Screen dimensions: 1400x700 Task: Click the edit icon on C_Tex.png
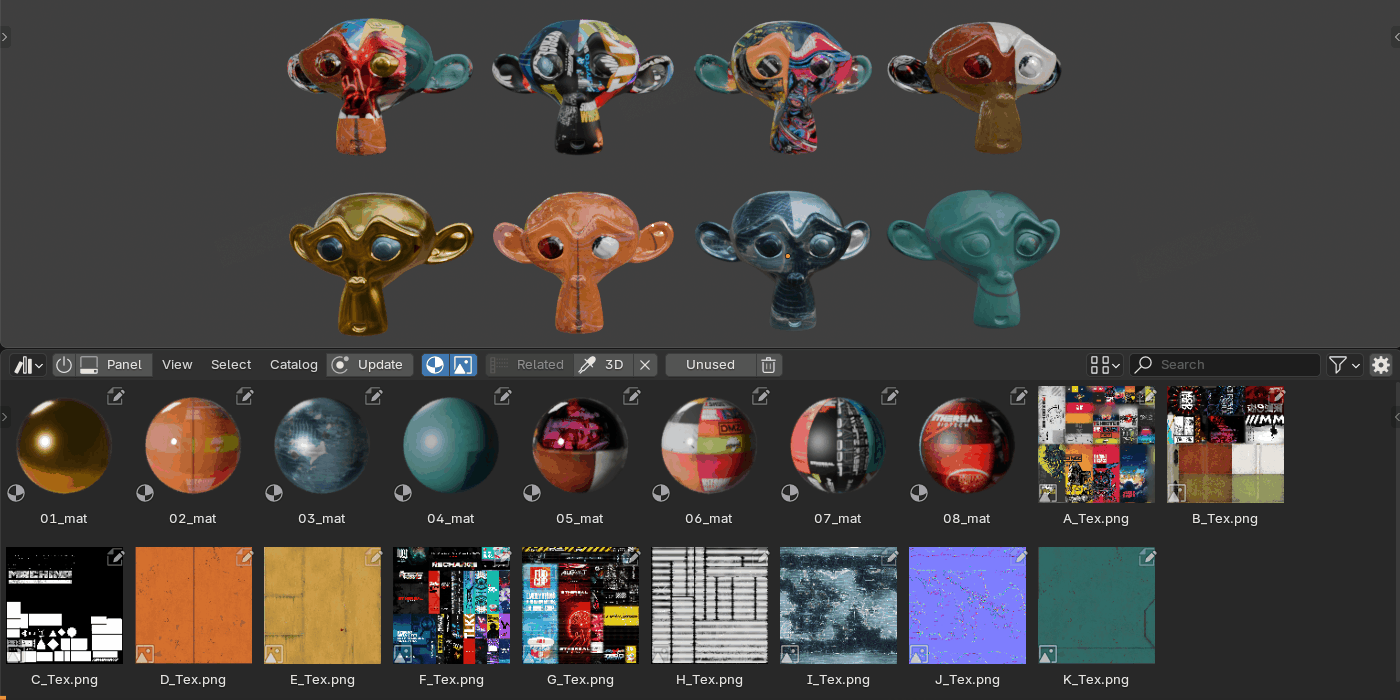116,556
